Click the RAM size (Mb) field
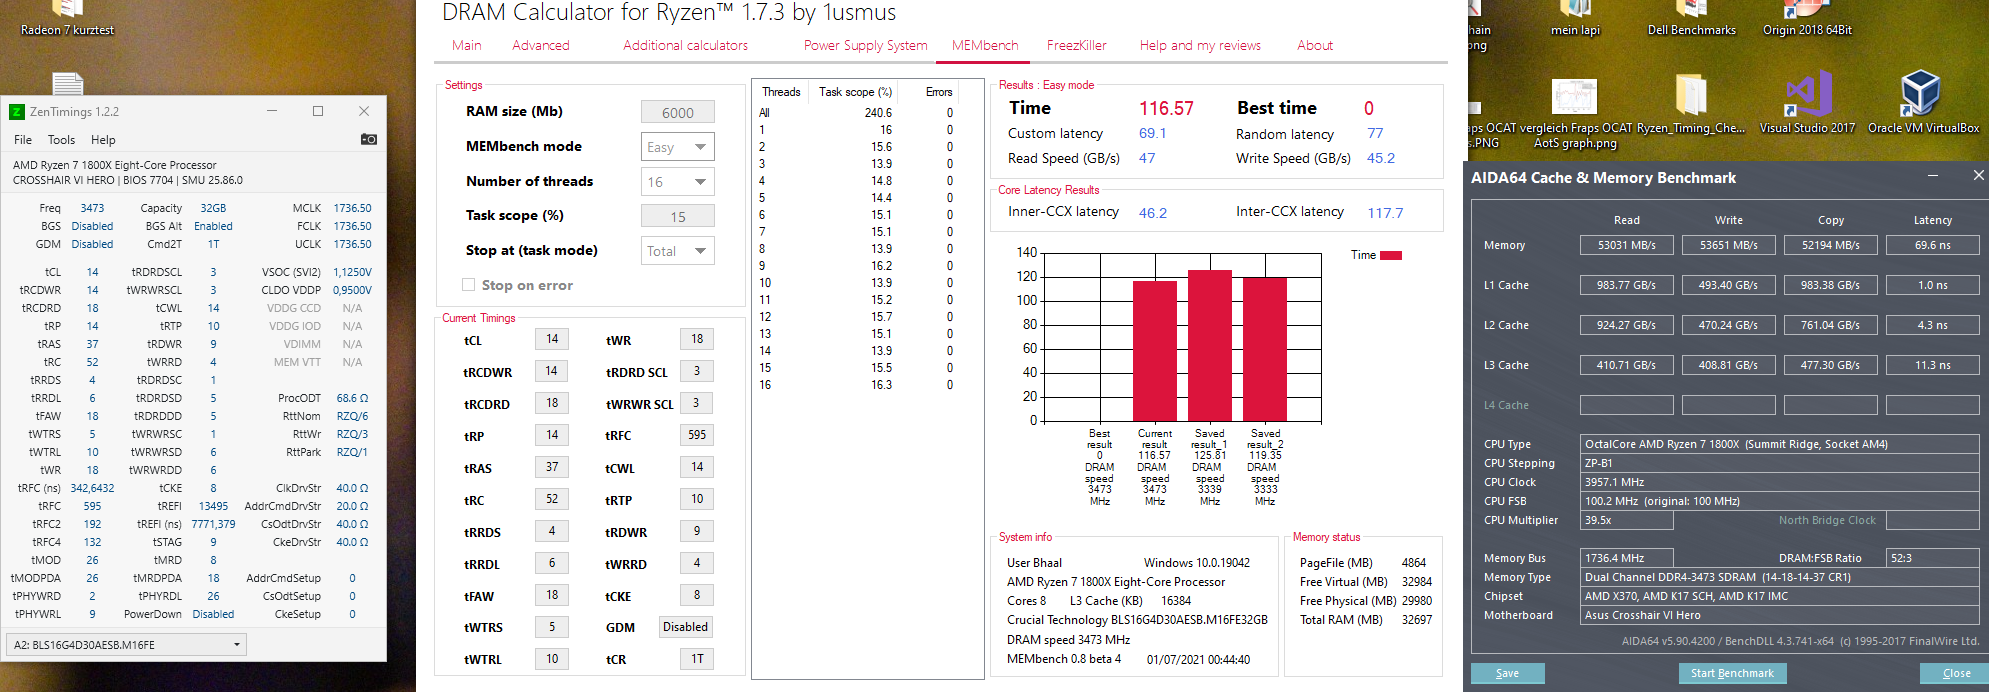 678,112
